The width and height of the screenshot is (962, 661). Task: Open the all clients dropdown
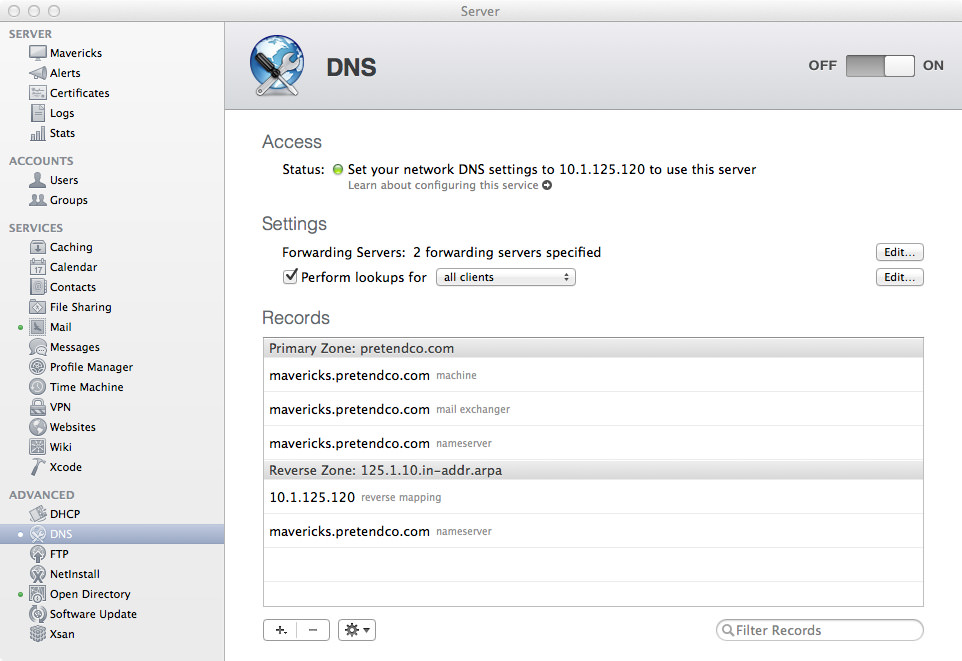506,277
